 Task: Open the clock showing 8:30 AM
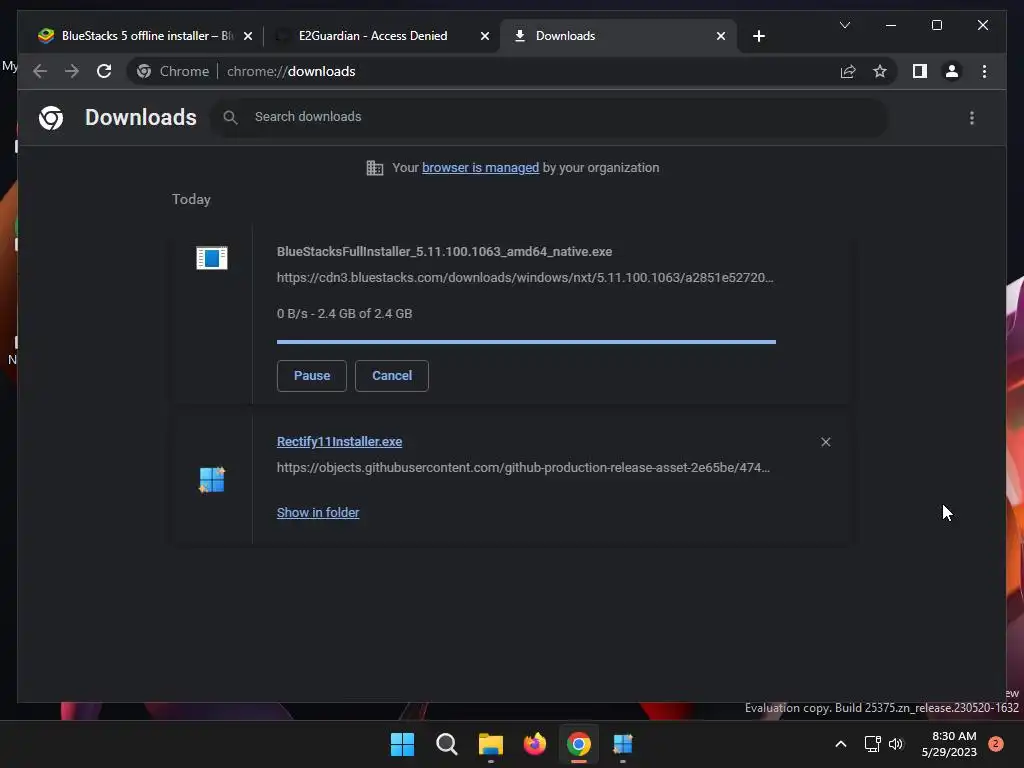click(x=949, y=744)
